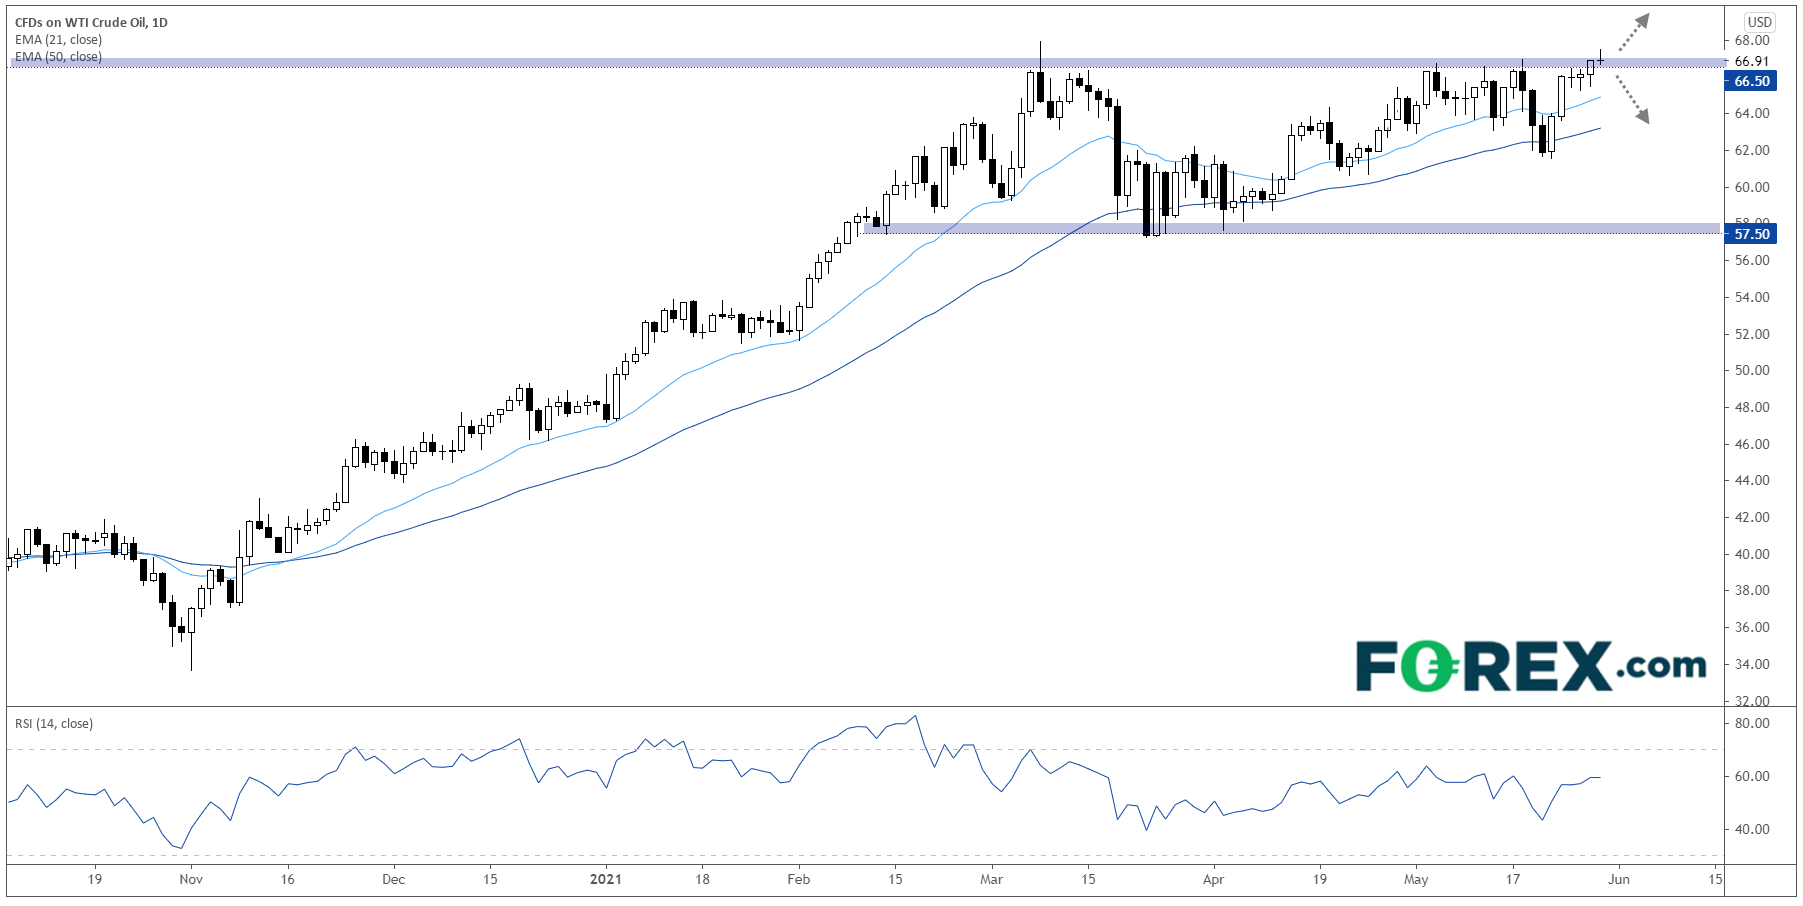Click the 2021 label on date axis

605,879
